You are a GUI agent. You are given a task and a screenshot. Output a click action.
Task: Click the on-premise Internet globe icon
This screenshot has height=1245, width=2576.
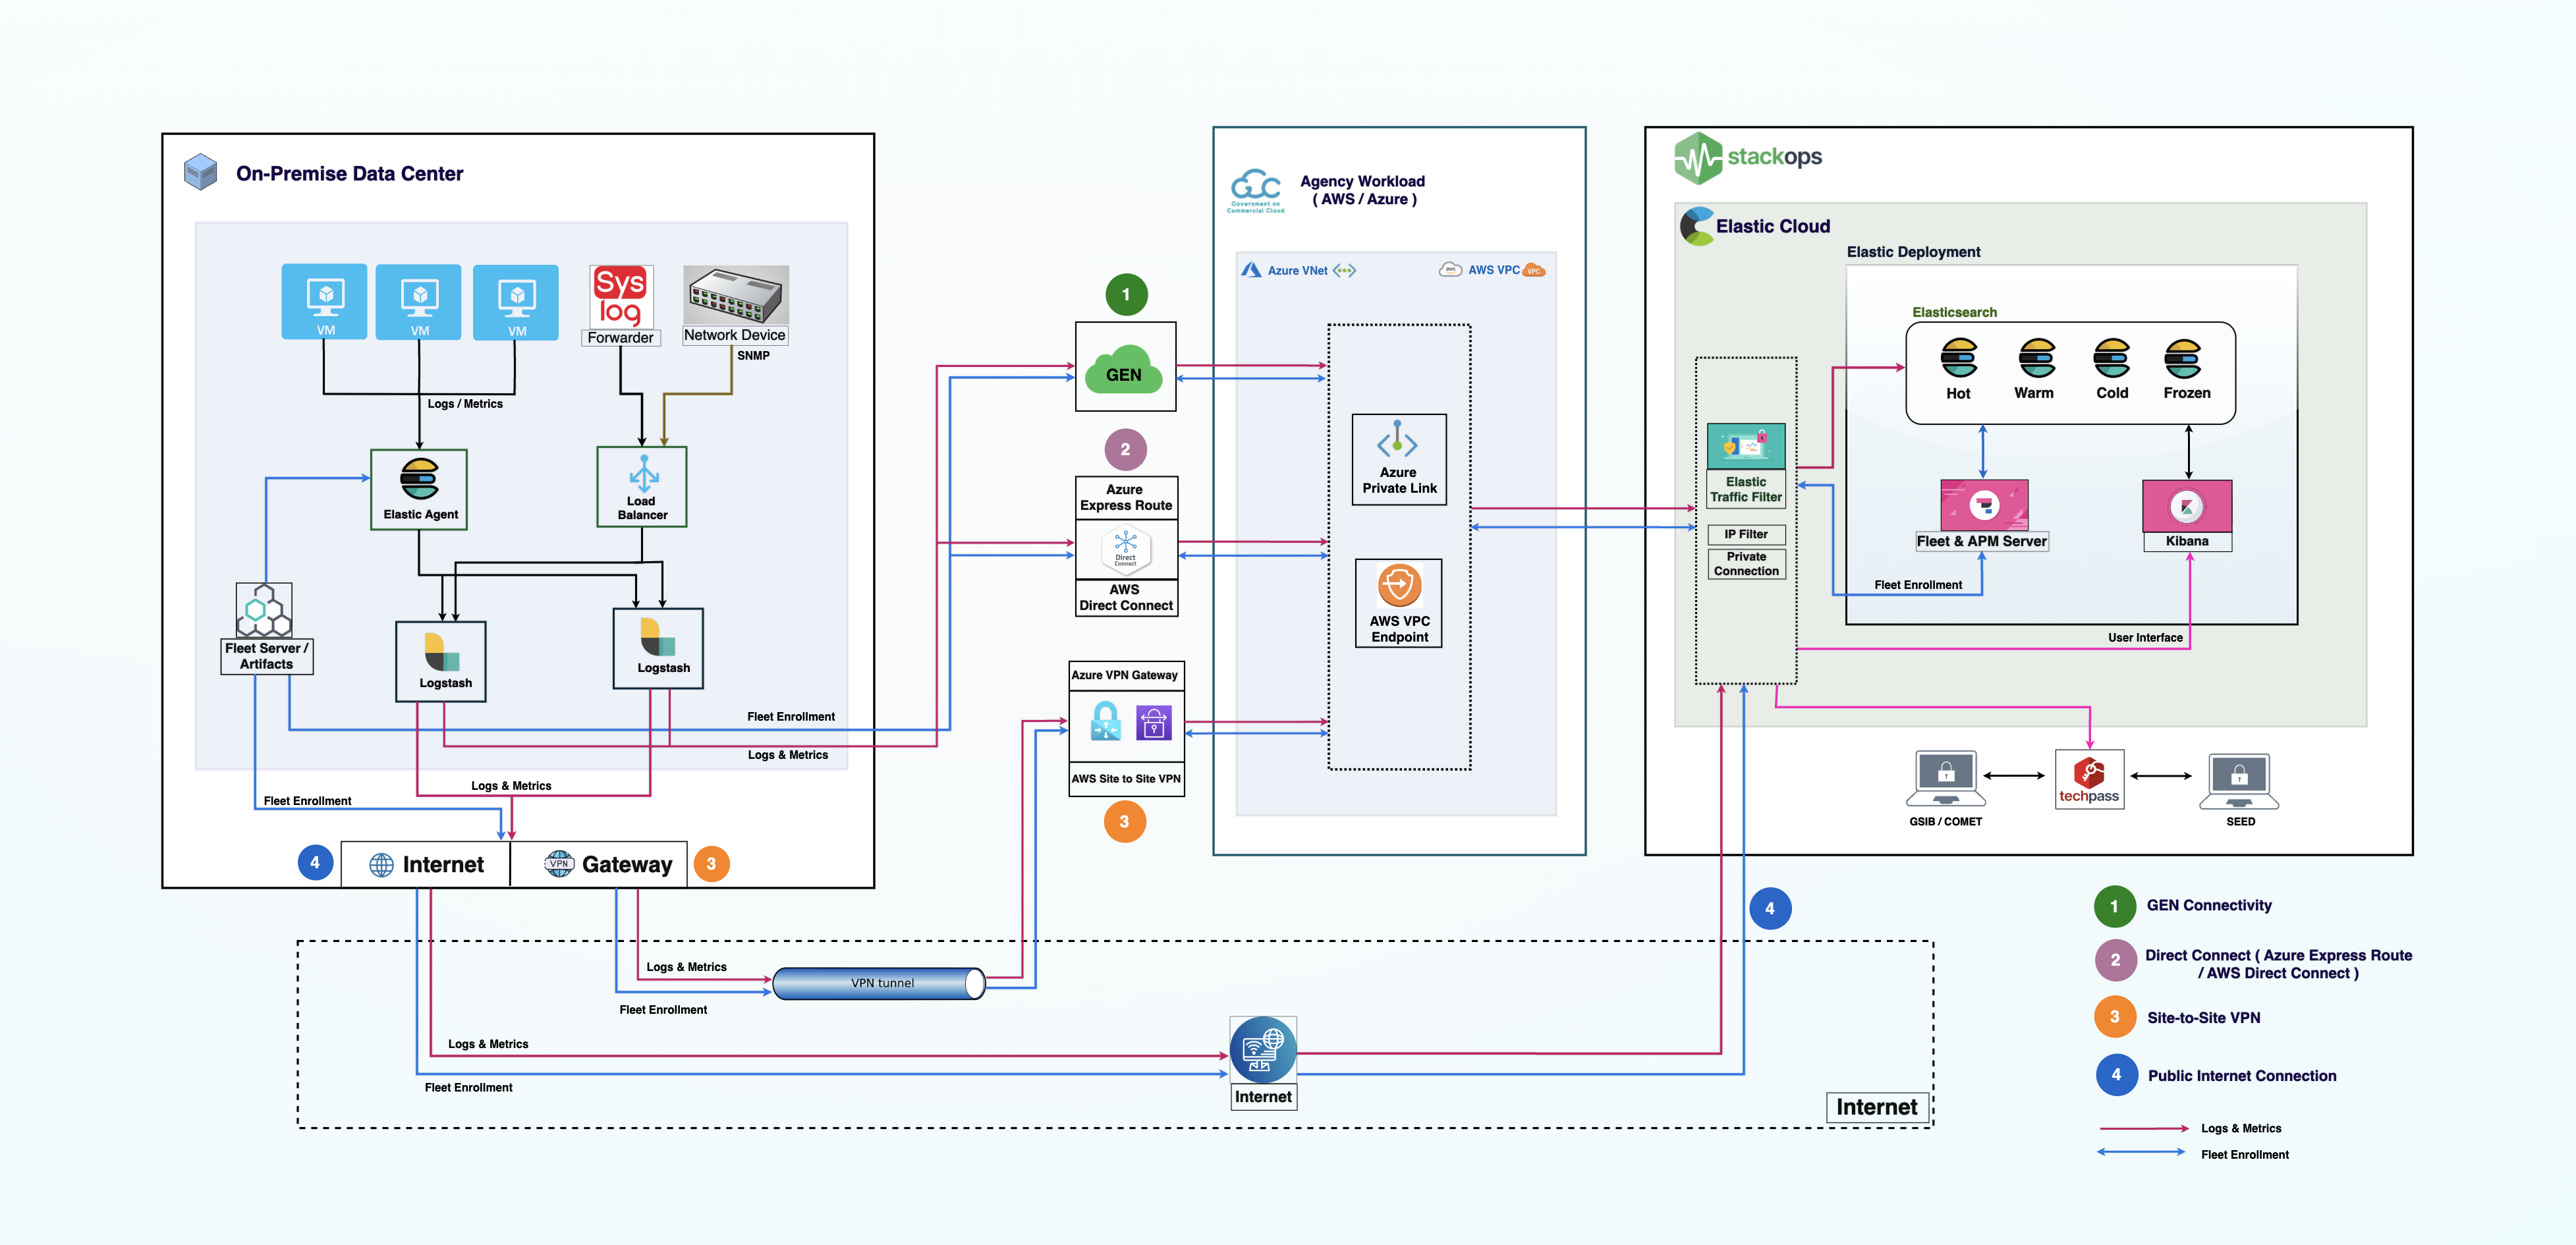coord(381,864)
